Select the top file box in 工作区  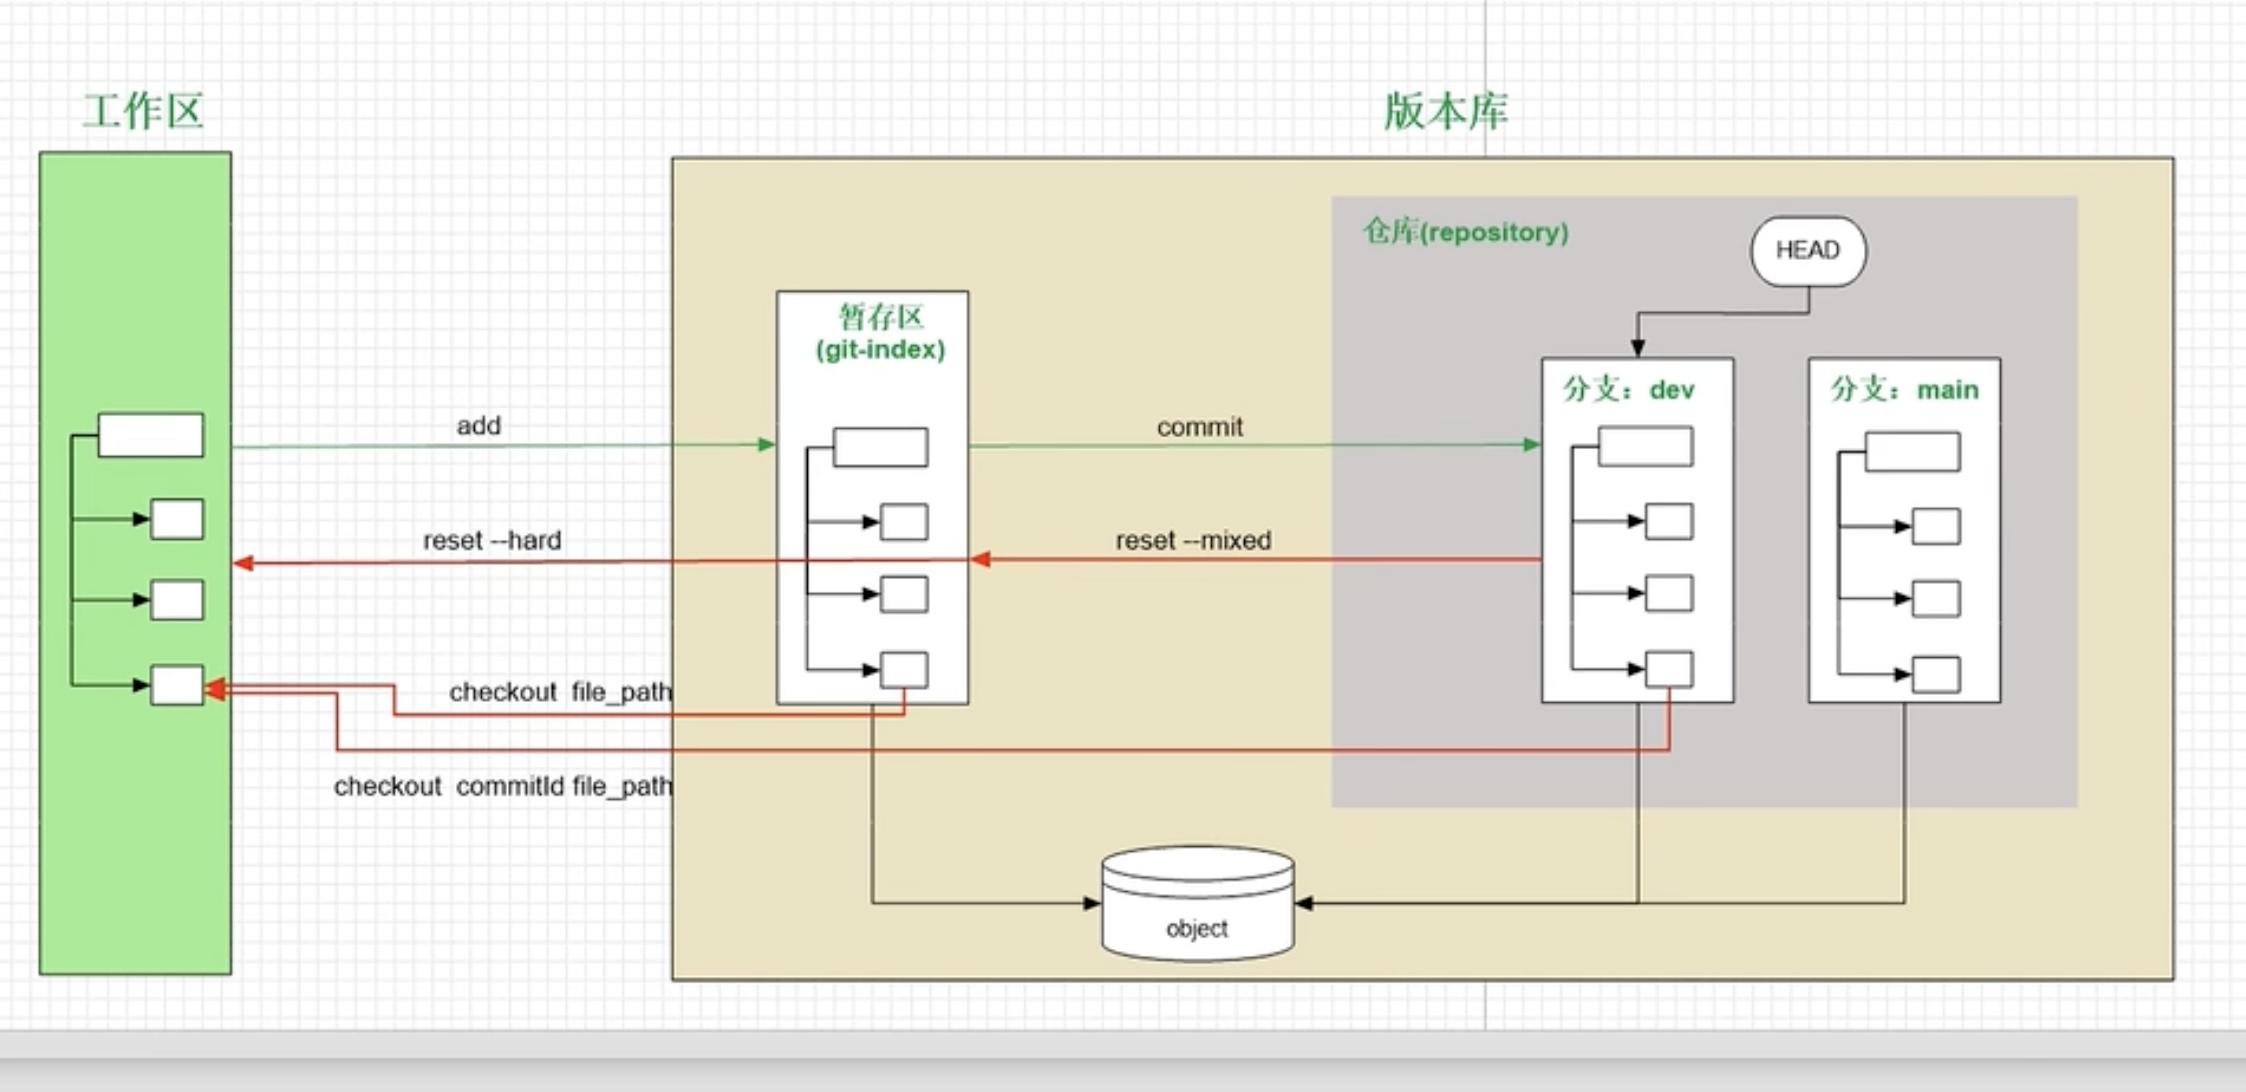(x=148, y=433)
